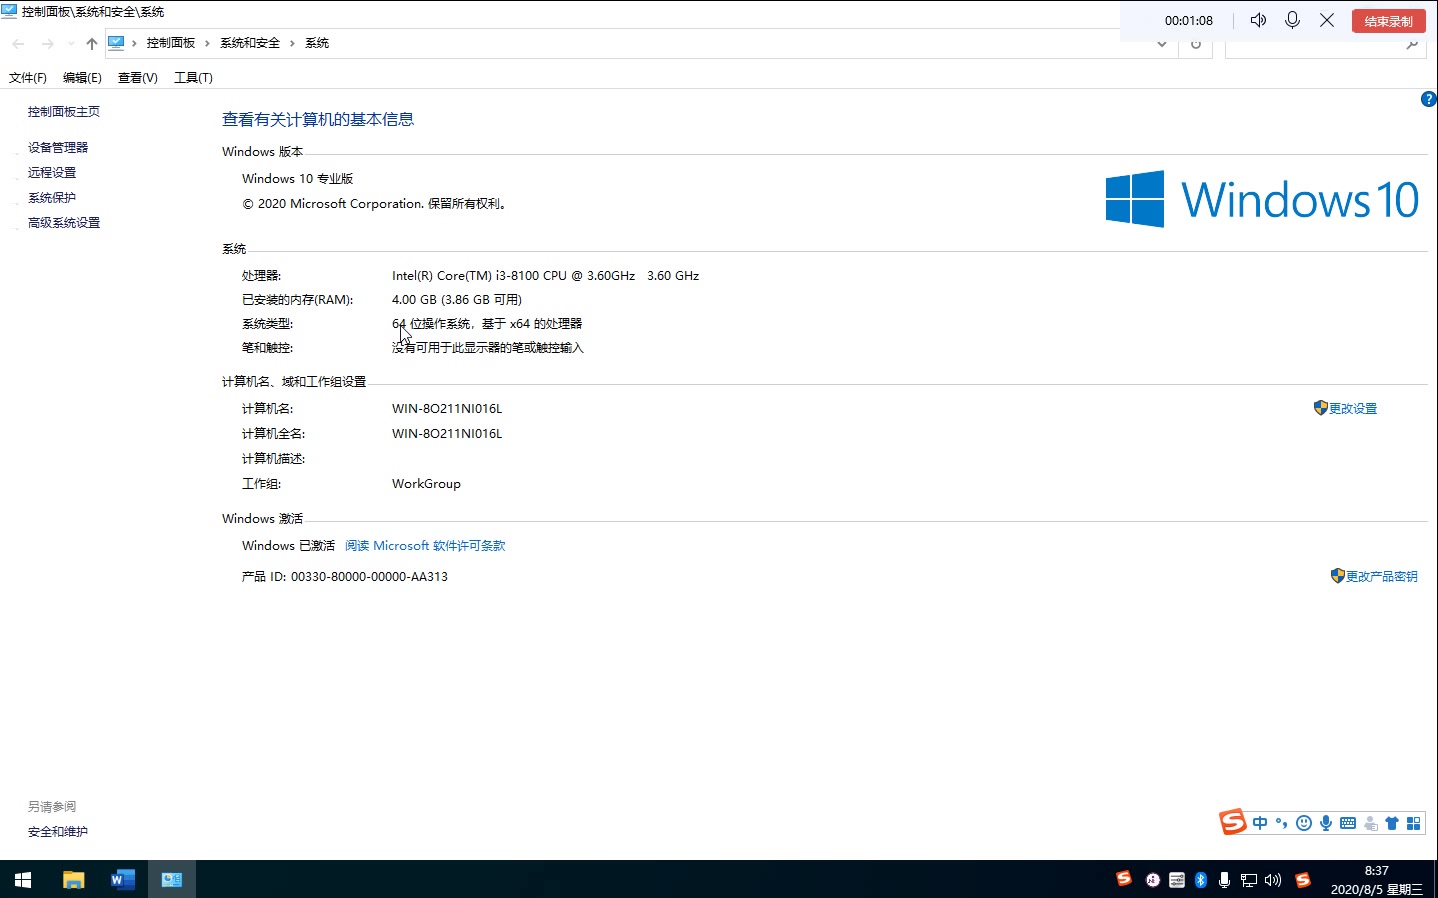Open the 工具(T) menu
This screenshot has height=898, width=1438.
[193, 77]
